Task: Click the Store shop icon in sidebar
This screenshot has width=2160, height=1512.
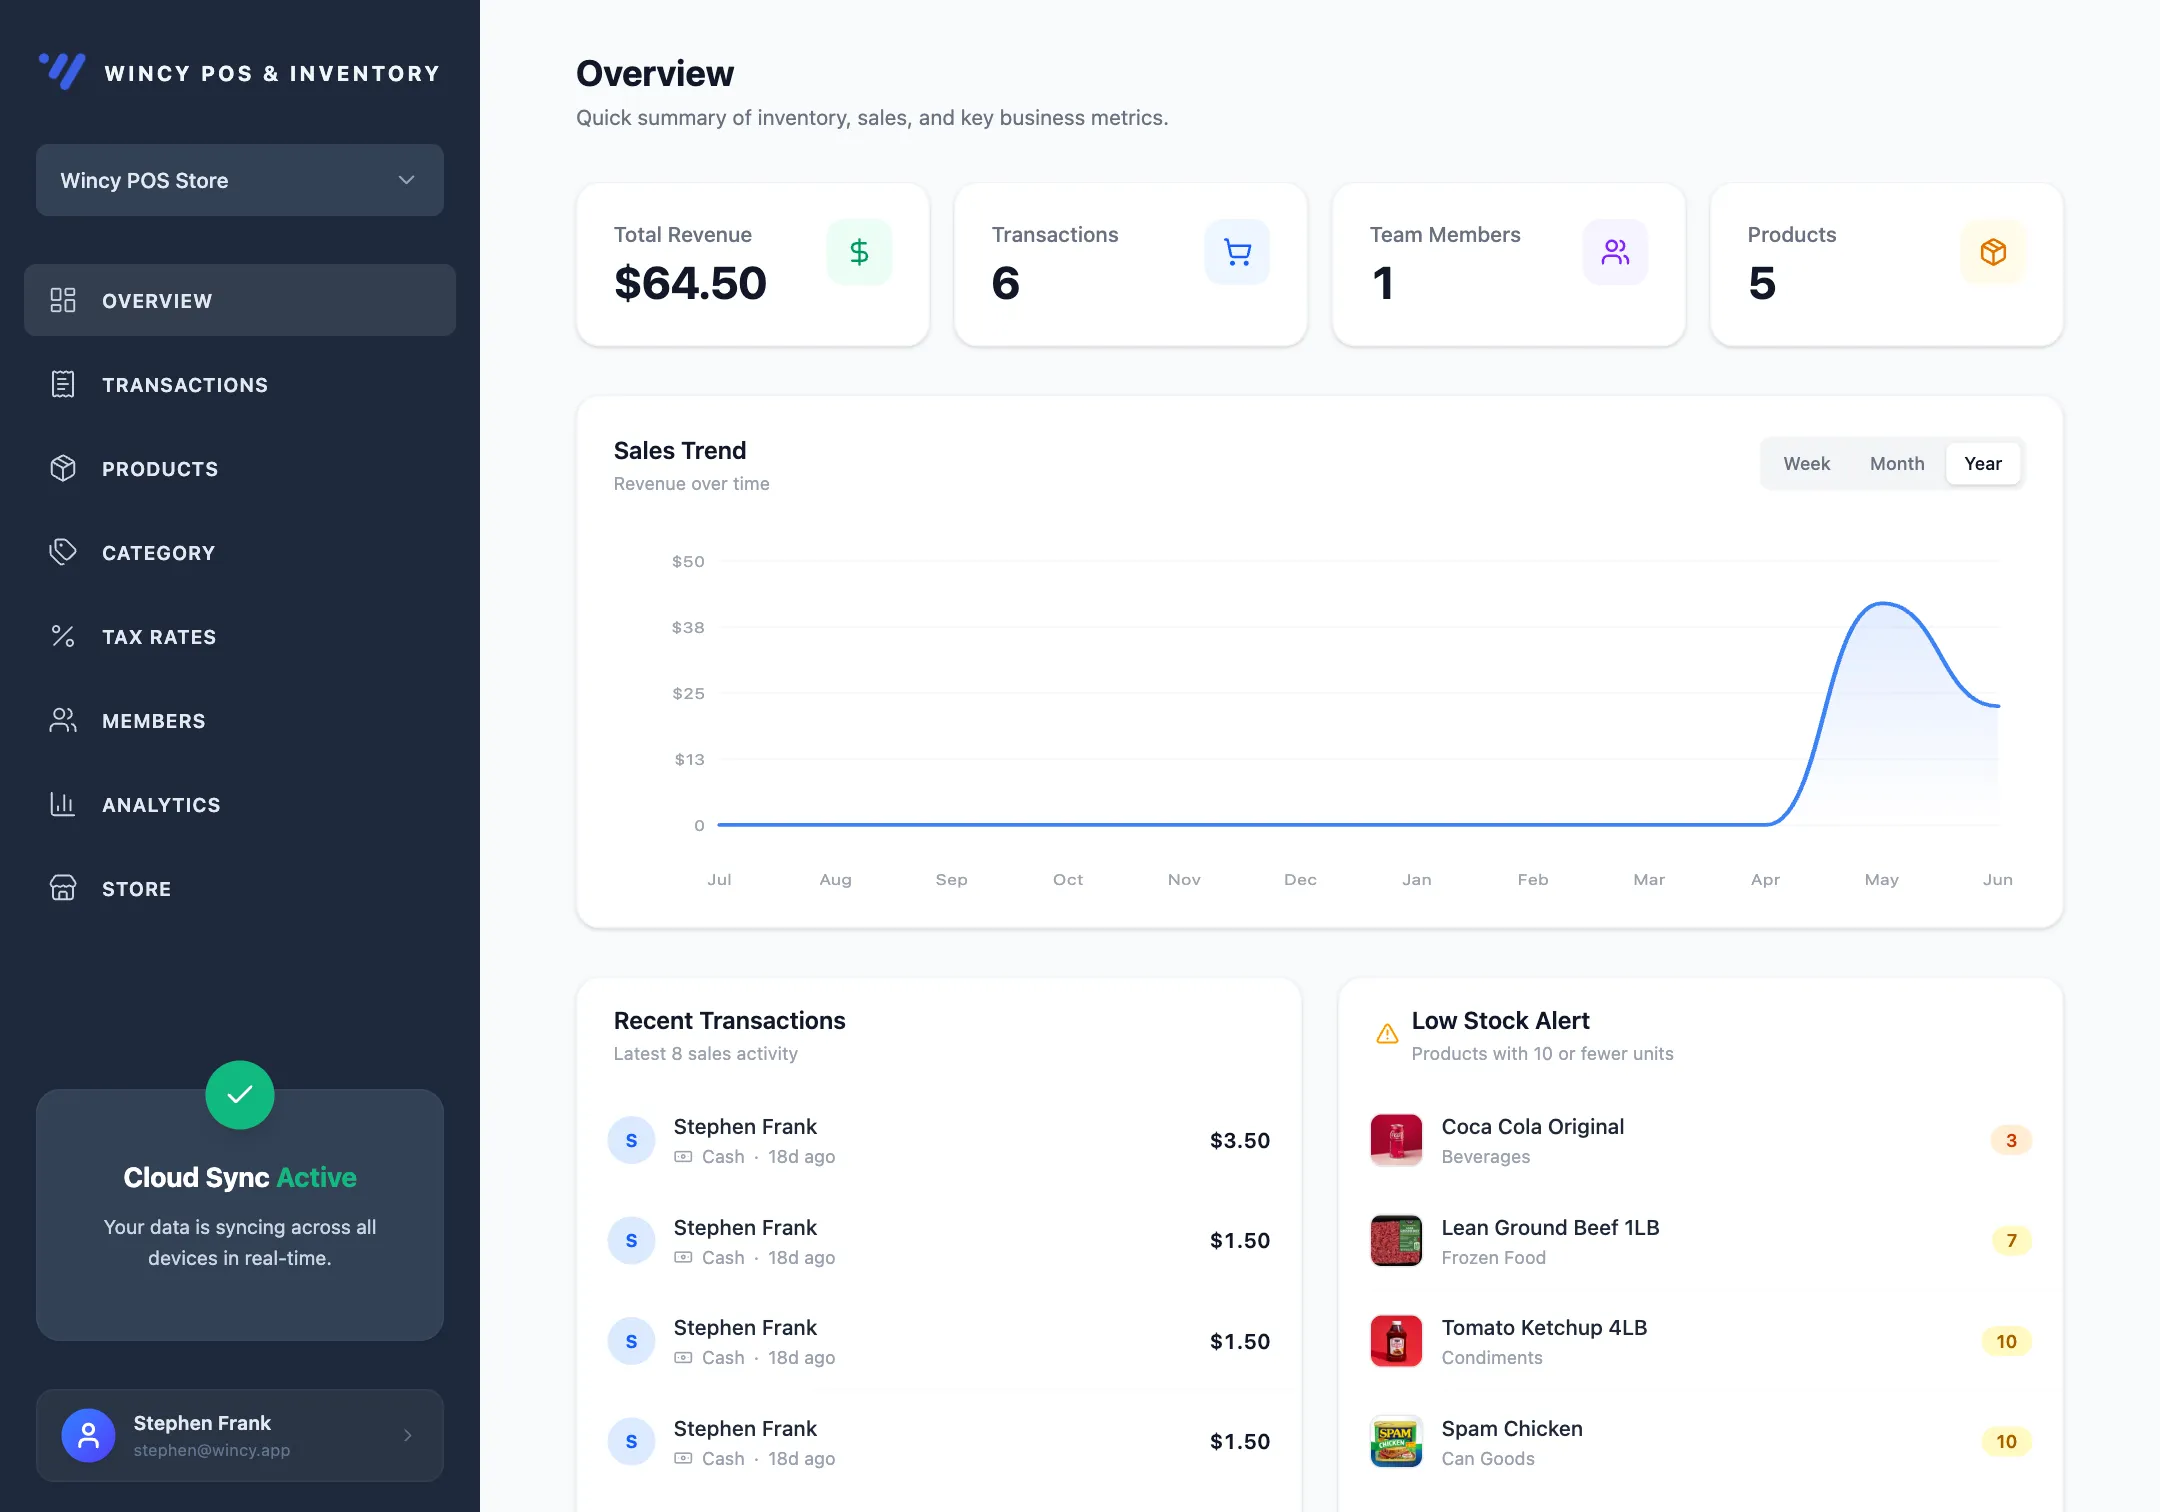Action: tap(63, 888)
